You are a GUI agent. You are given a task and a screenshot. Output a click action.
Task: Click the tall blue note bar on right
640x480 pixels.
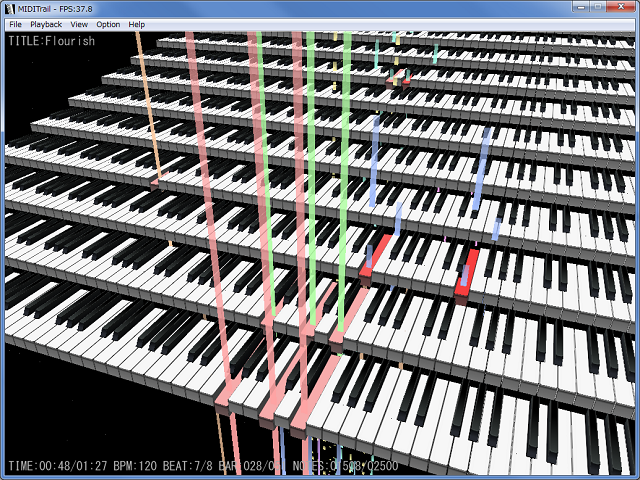(481, 168)
